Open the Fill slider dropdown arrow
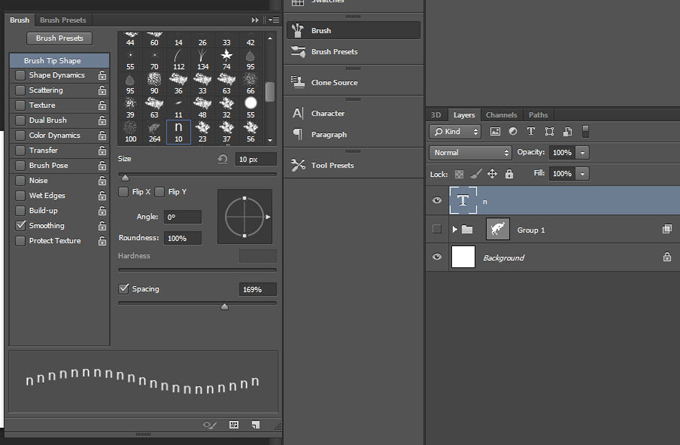This screenshot has height=445, width=680. coord(582,174)
